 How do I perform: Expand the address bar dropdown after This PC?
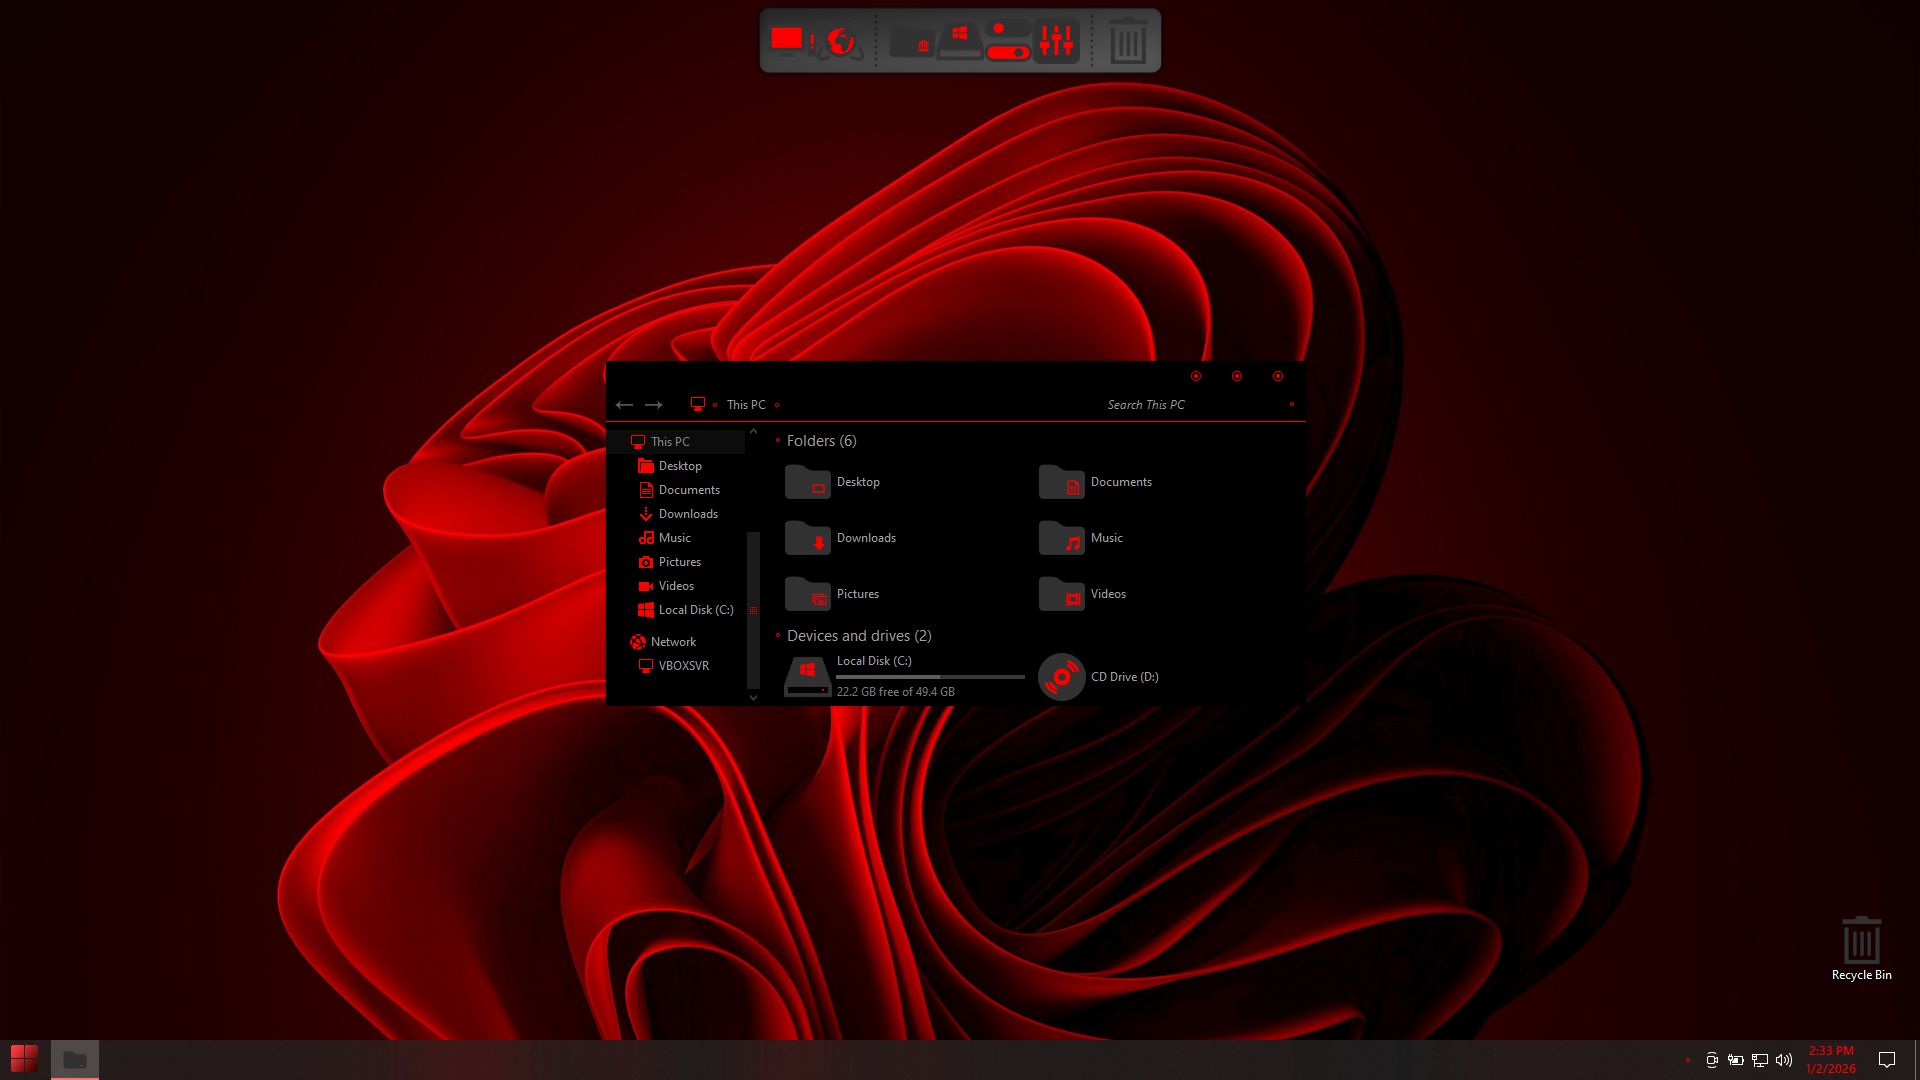(x=777, y=405)
